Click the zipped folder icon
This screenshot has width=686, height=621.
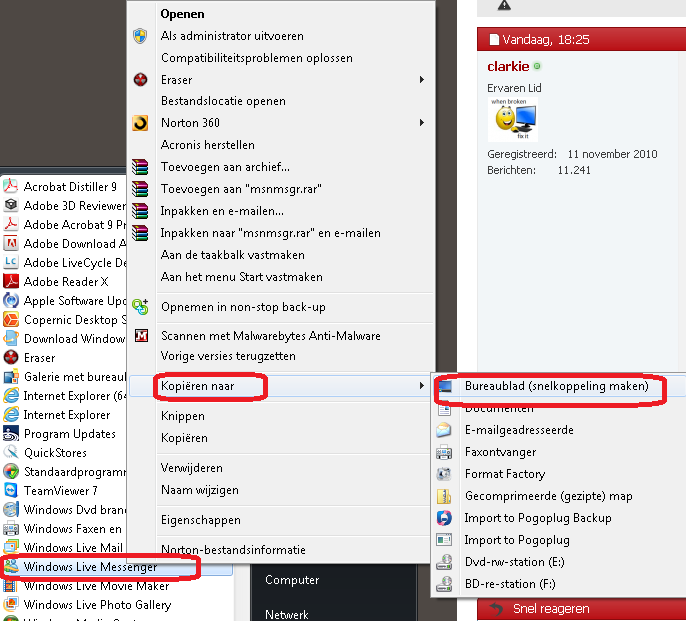click(x=444, y=496)
